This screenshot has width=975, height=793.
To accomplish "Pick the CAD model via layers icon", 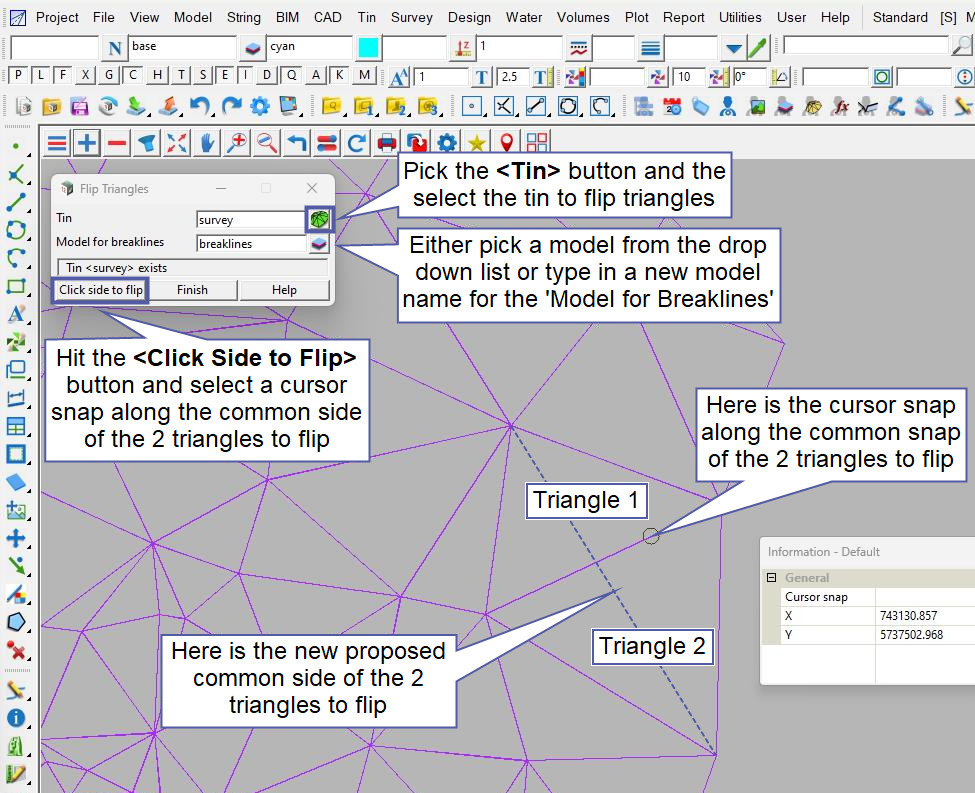I will [x=252, y=48].
